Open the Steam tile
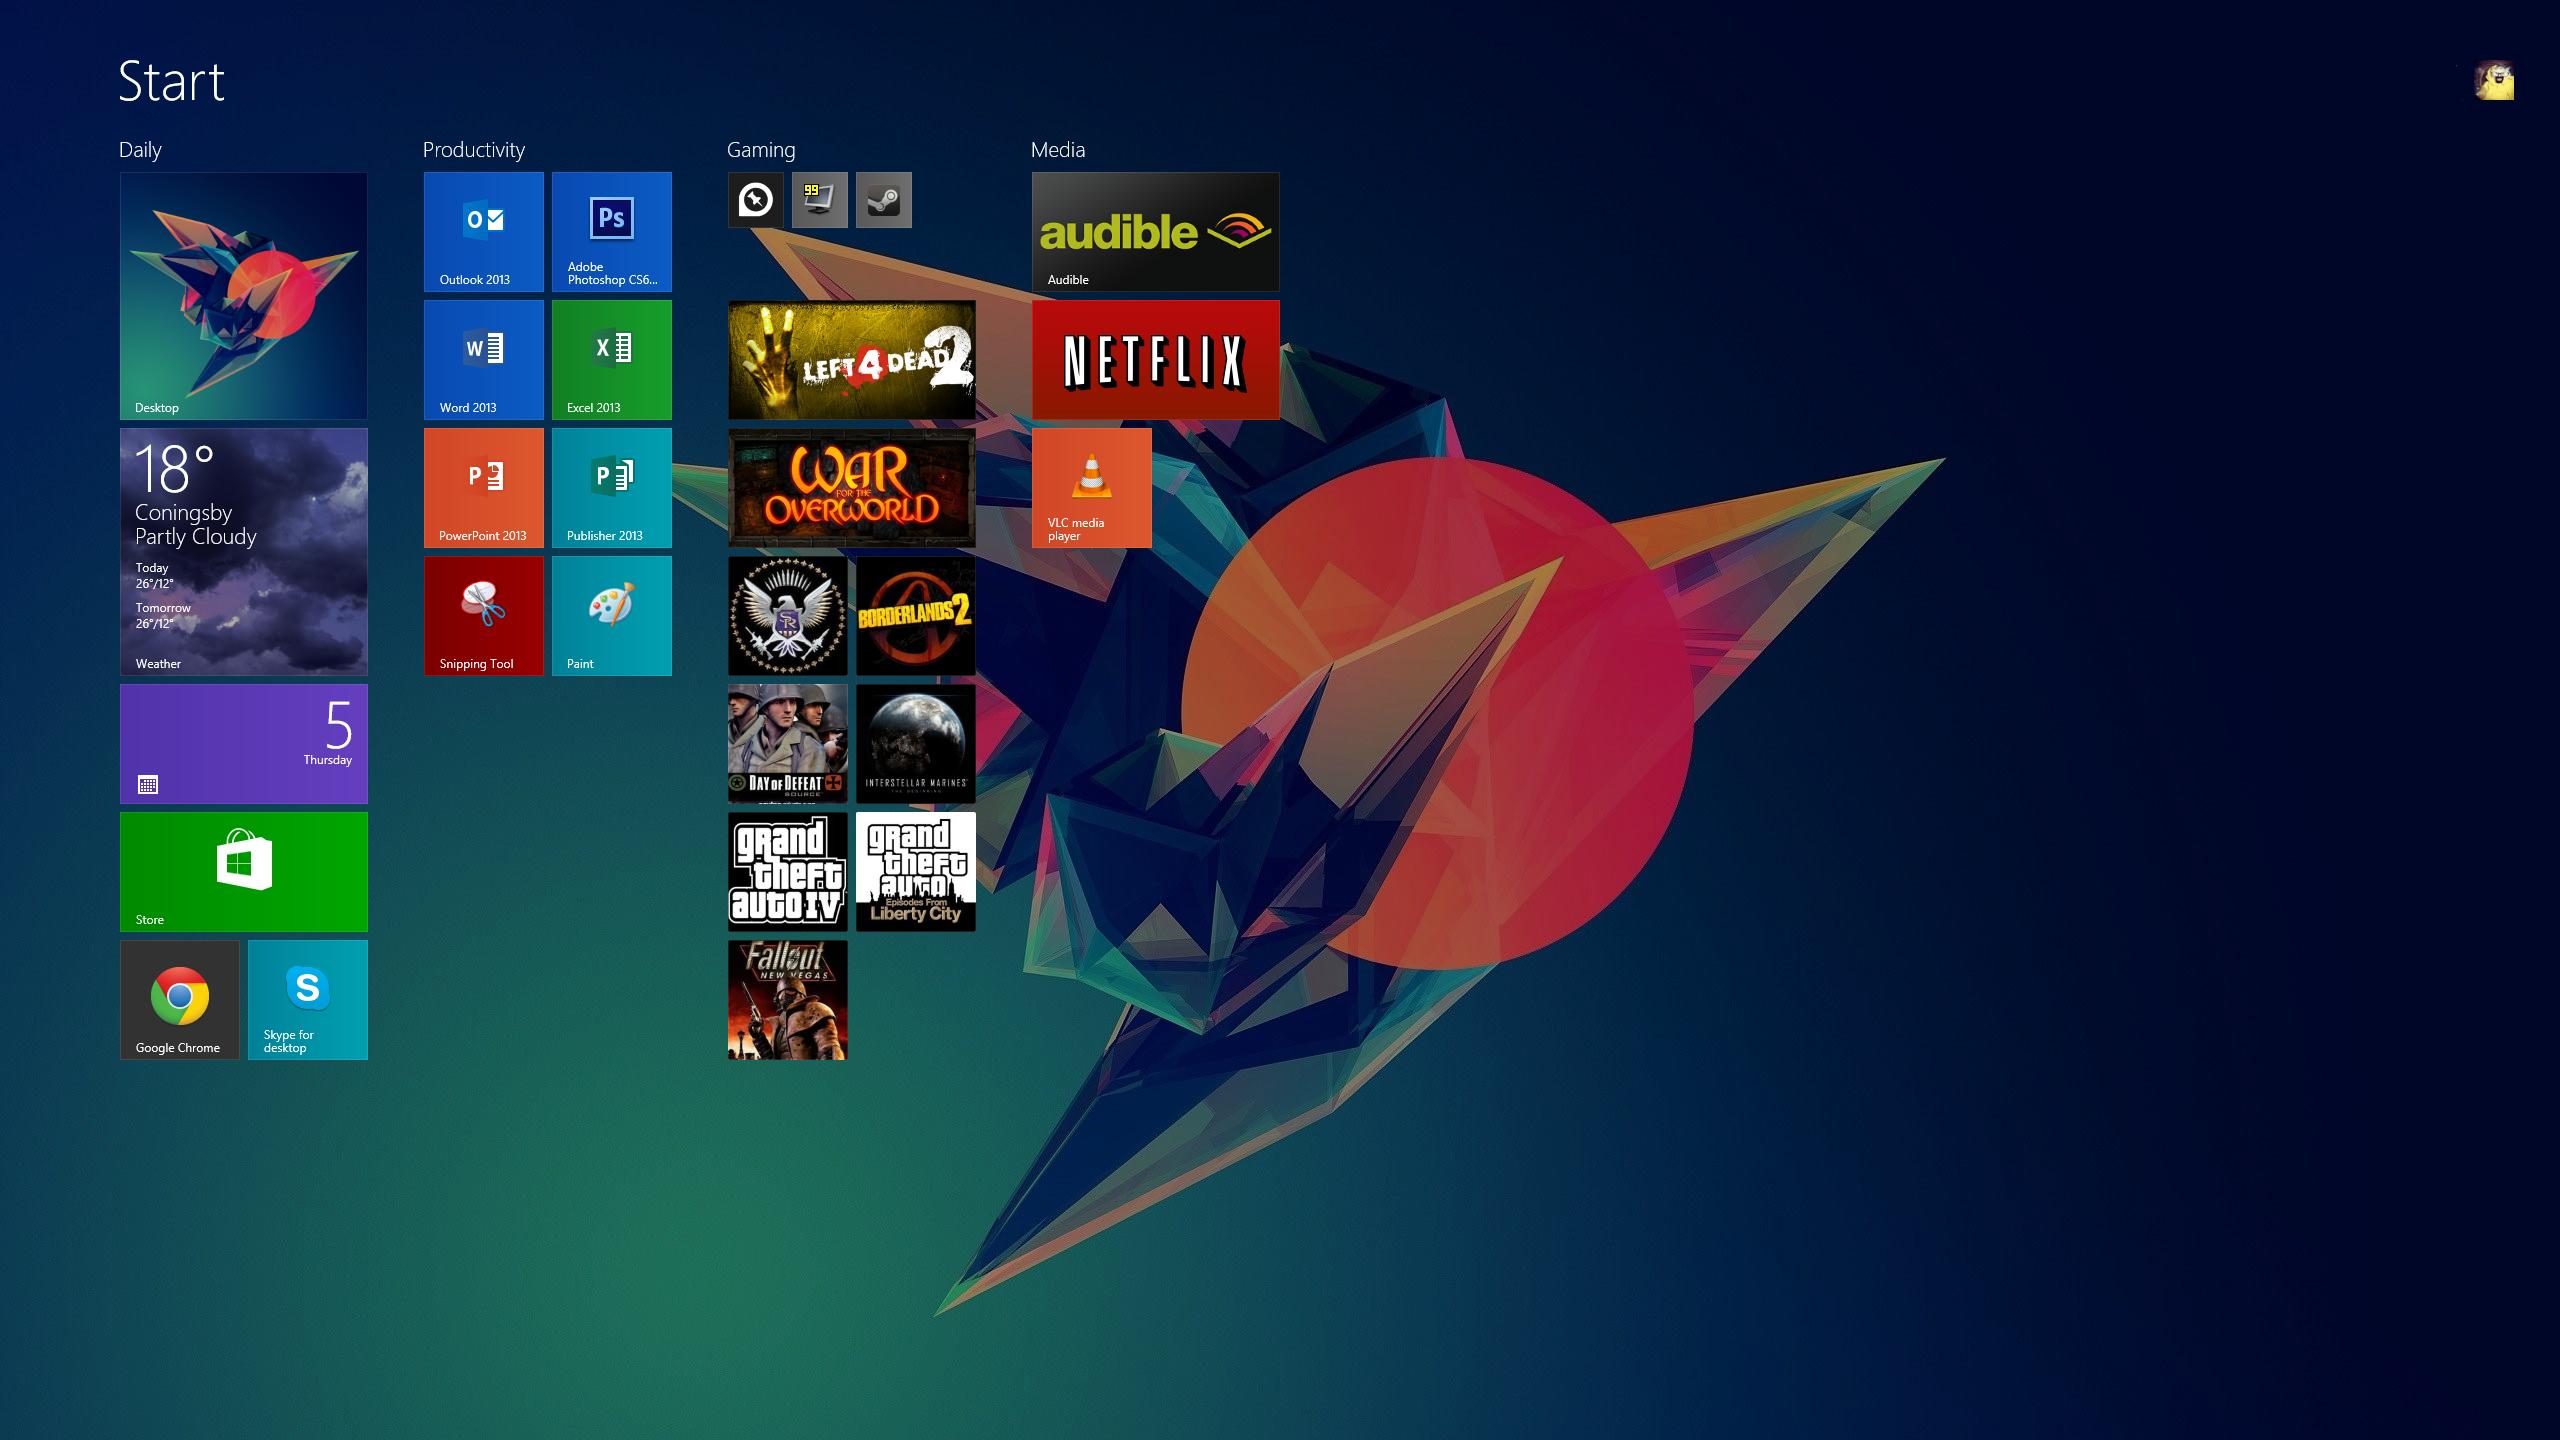The width and height of the screenshot is (2560, 1440). pos(883,200)
